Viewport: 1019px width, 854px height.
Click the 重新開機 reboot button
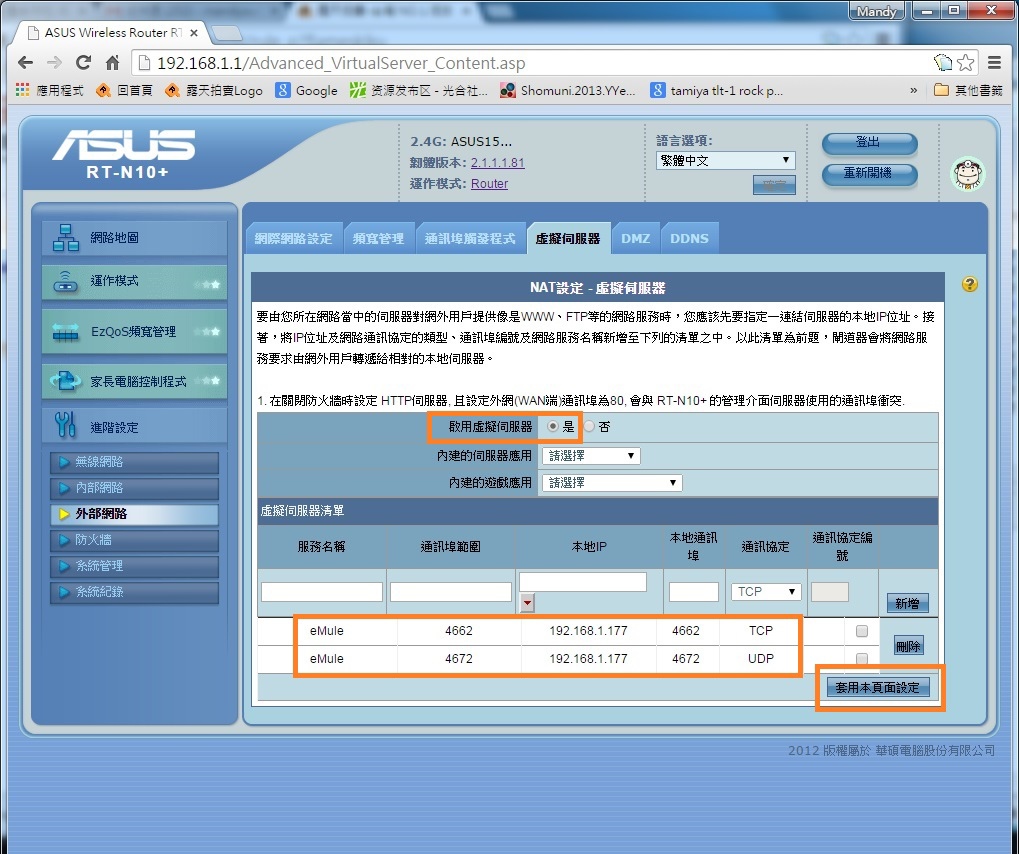tap(870, 173)
